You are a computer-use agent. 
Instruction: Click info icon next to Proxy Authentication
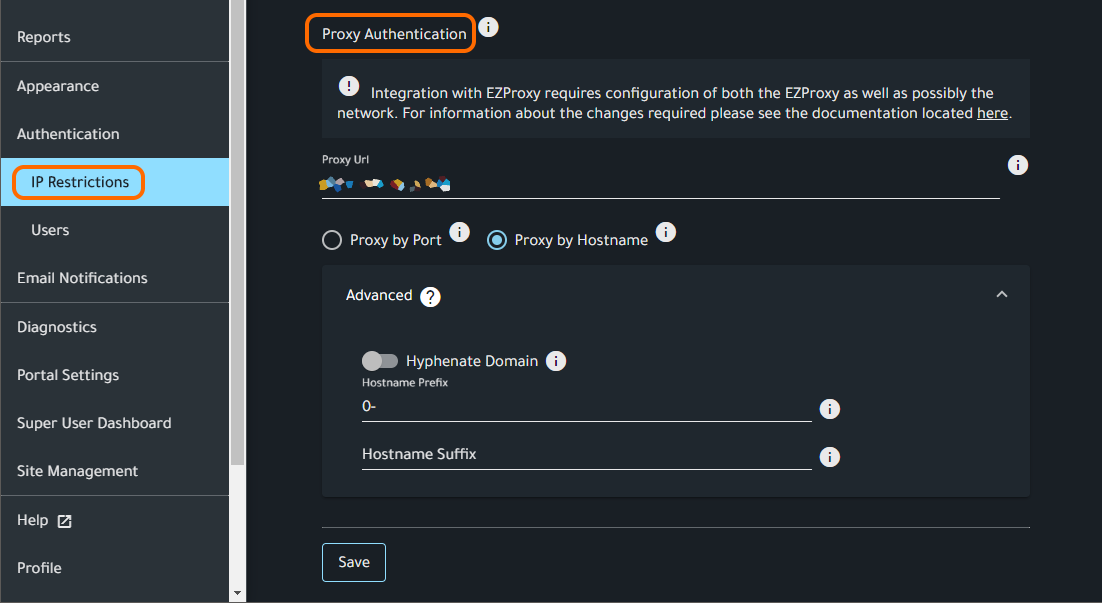pyautogui.click(x=488, y=27)
